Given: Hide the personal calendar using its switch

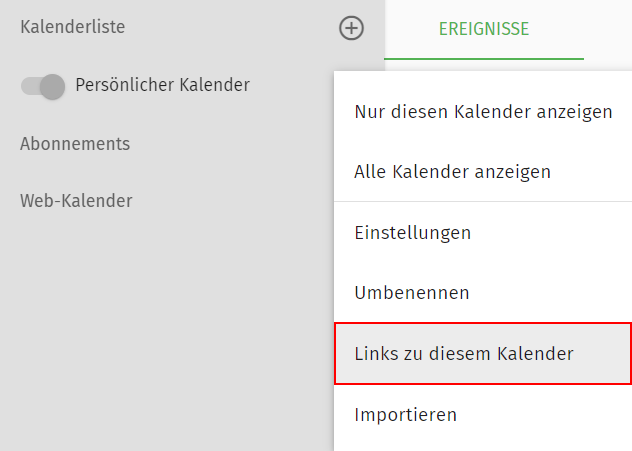Looking at the screenshot, I should (x=43, y=87).
